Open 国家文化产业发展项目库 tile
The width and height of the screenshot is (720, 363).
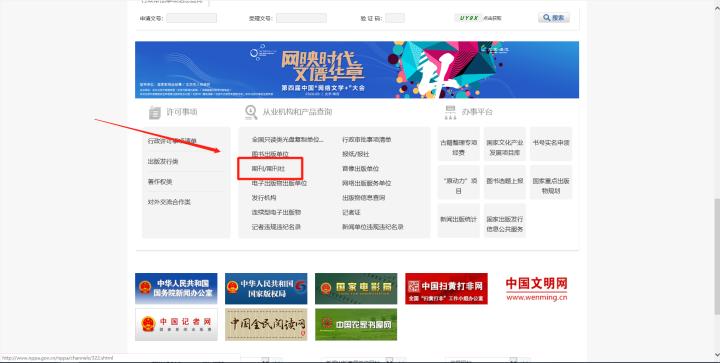pos(505,144)
